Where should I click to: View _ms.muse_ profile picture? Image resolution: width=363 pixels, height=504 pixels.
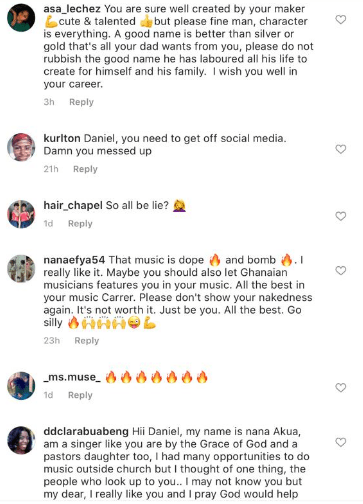(21, 386)
